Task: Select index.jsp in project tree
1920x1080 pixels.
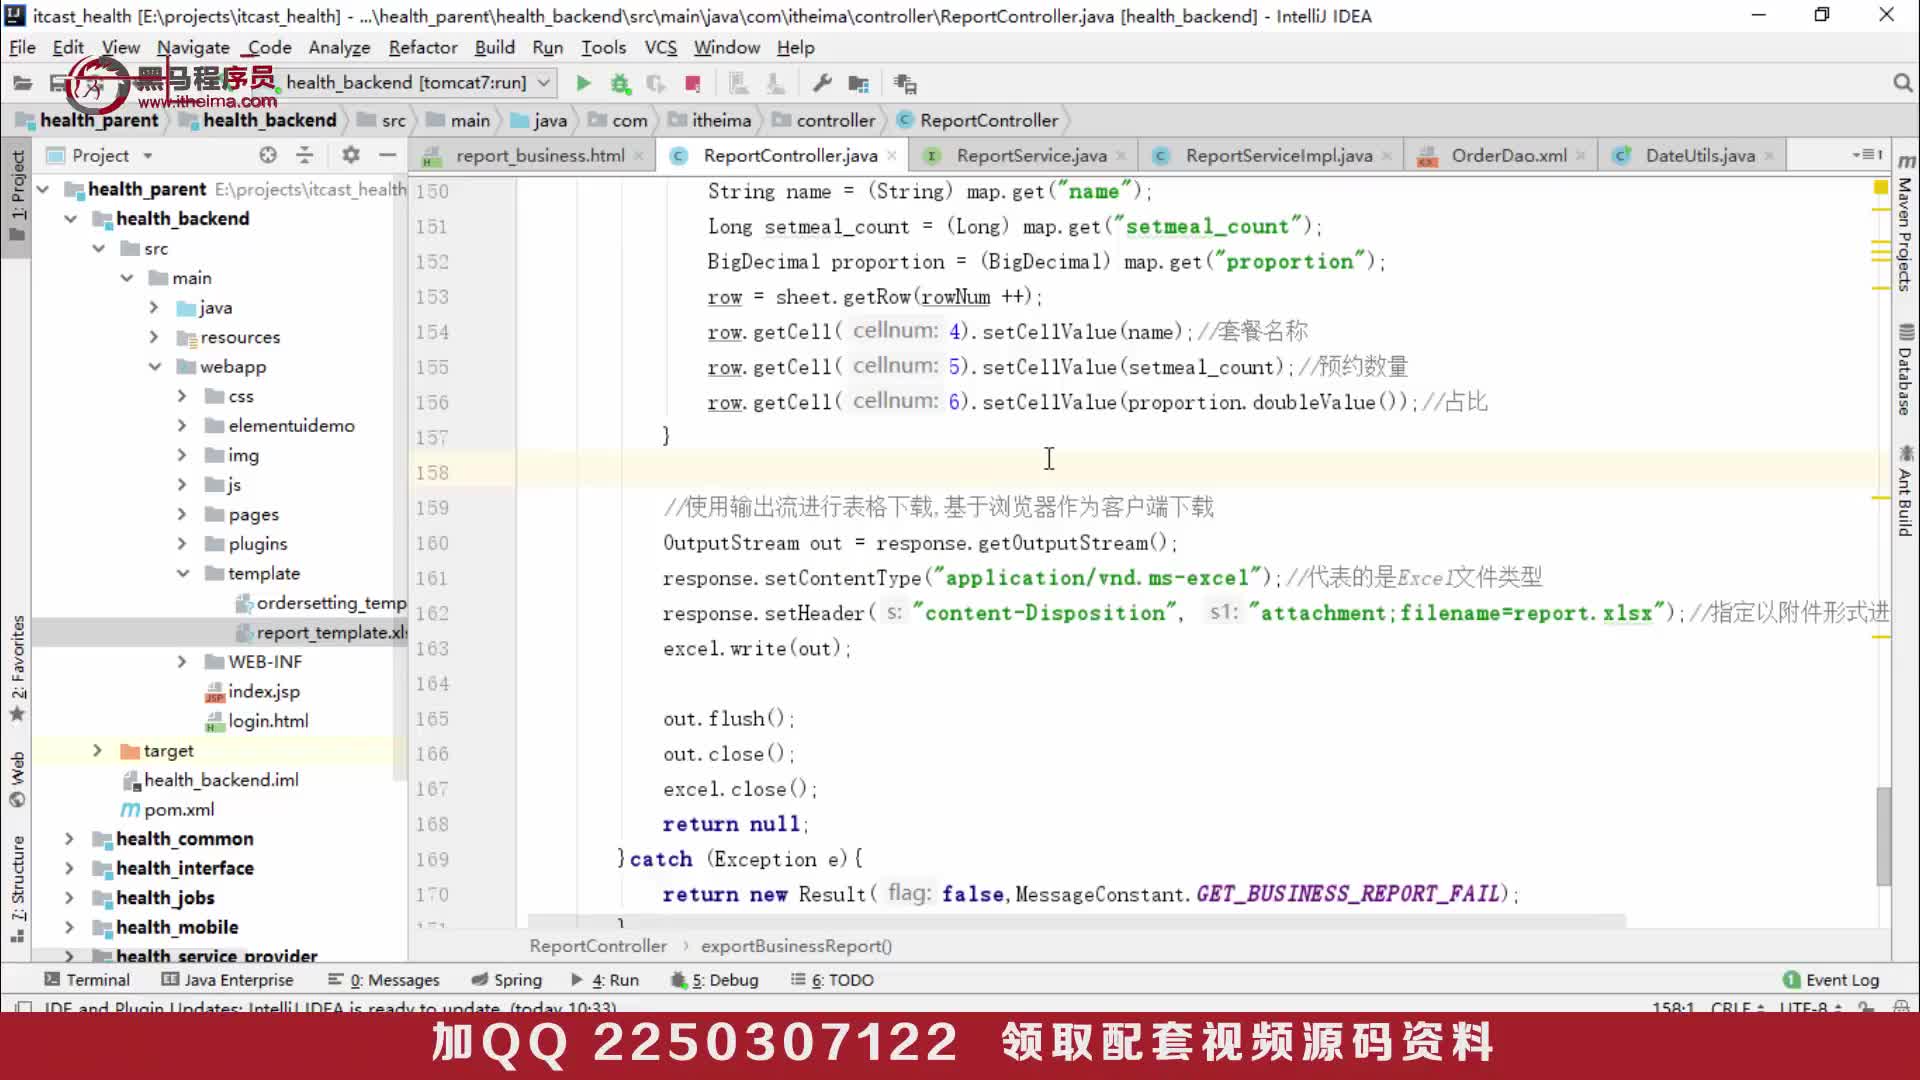Action: 253,692
